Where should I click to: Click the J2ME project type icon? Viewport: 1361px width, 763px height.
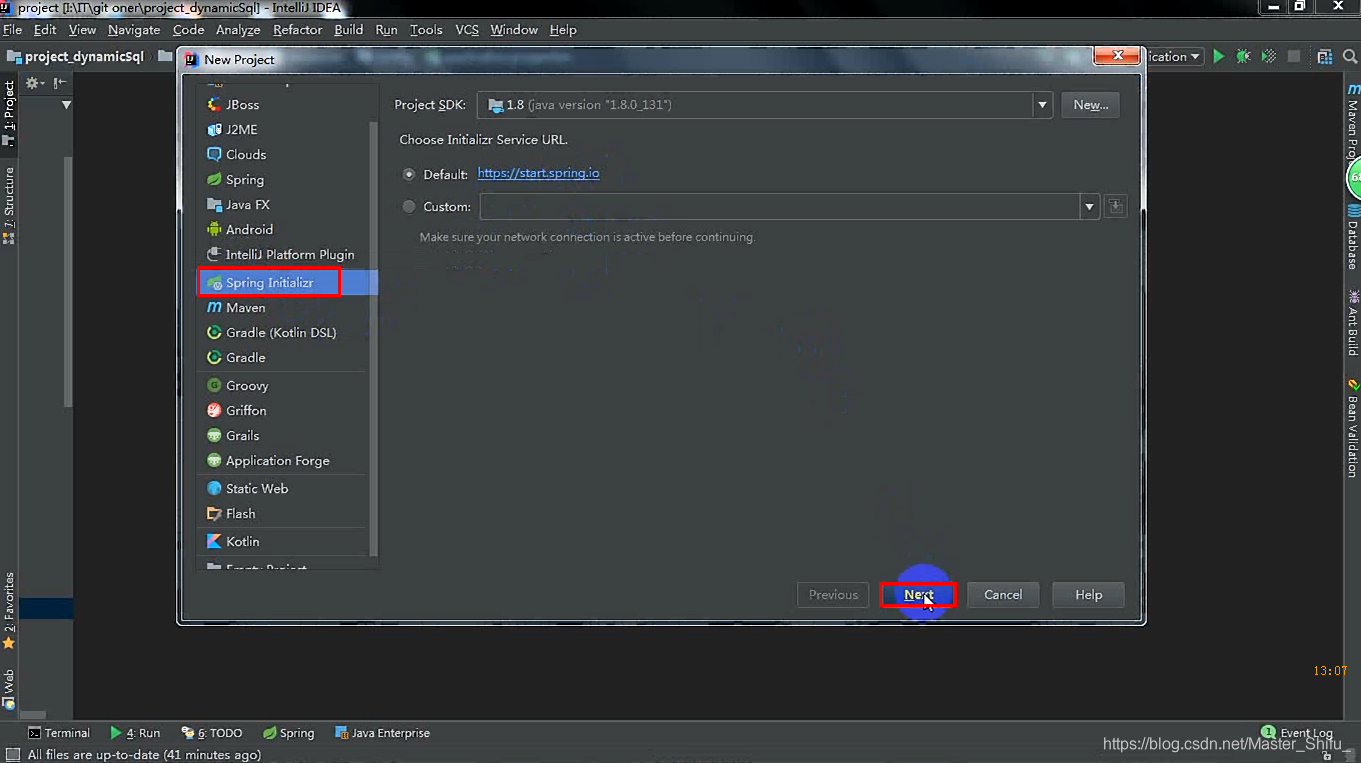pyautogui.click(x=214, y=129)
